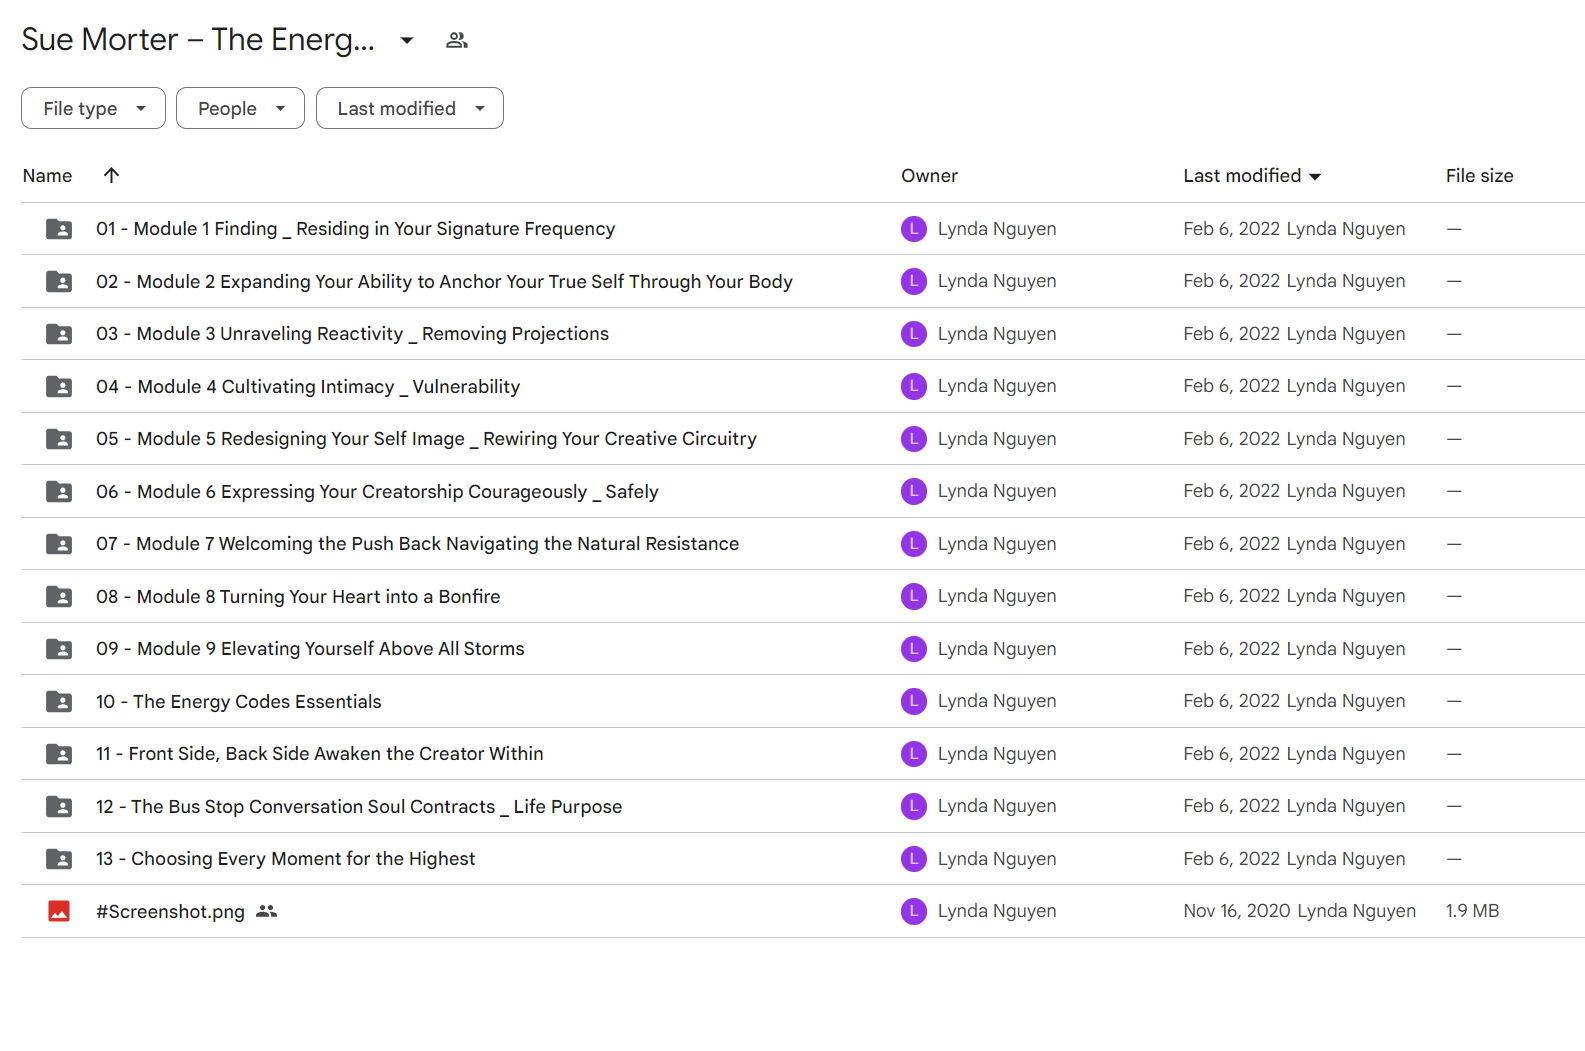This screenshot has height=1051, width=1585.
Task: Select '01 - Module 1 Finding _ Residing' folder name
Action: 355,229
